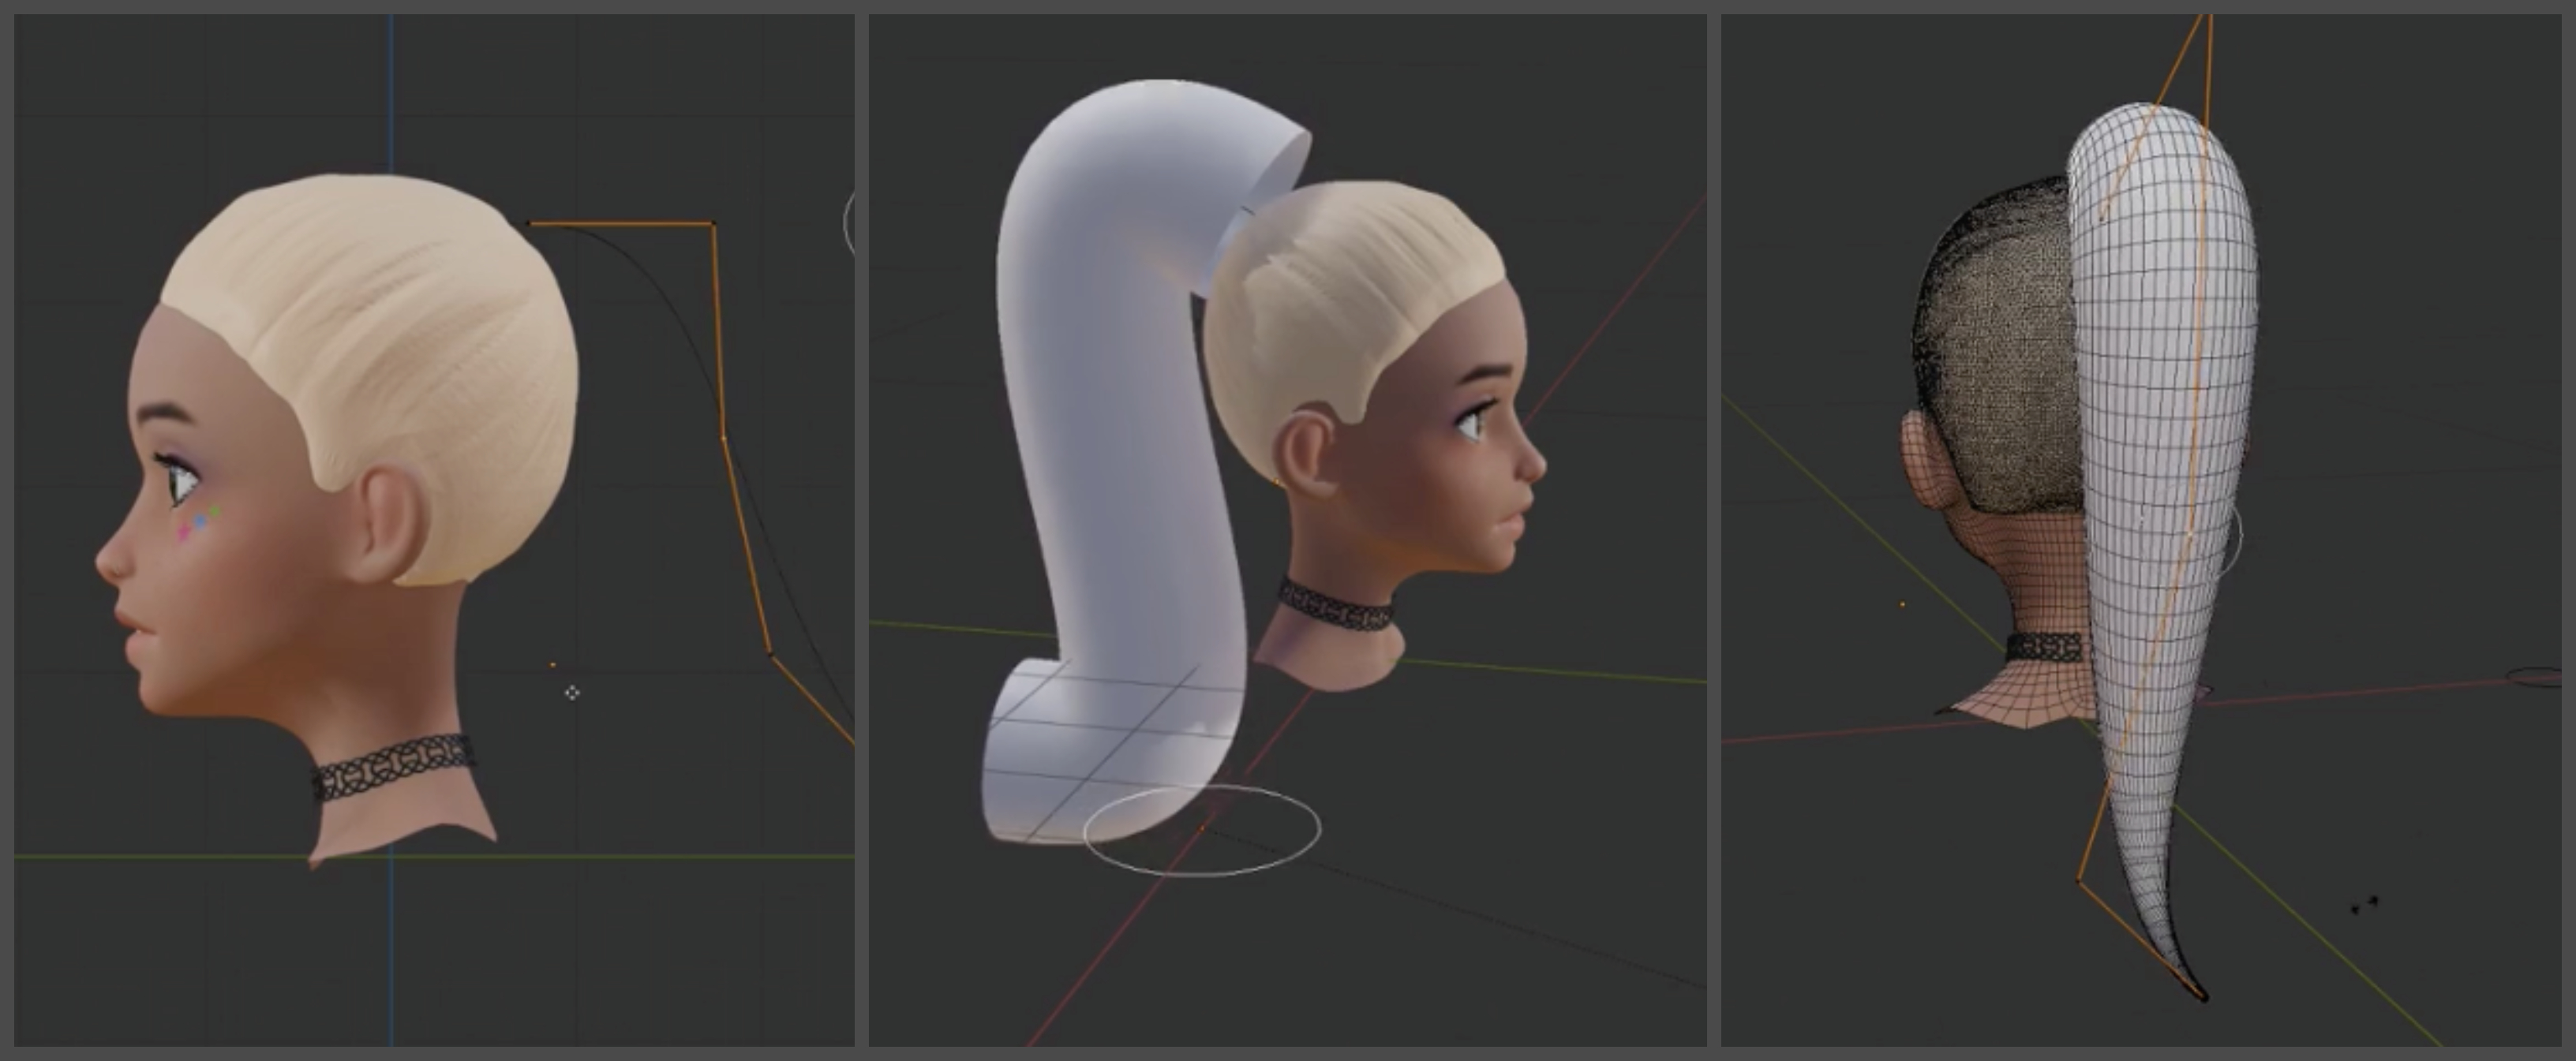Viewport: 2576px width, 1061px height.
Task: Click the 3D cursor crosshair in left view
Action: click(x=572, y=692)
